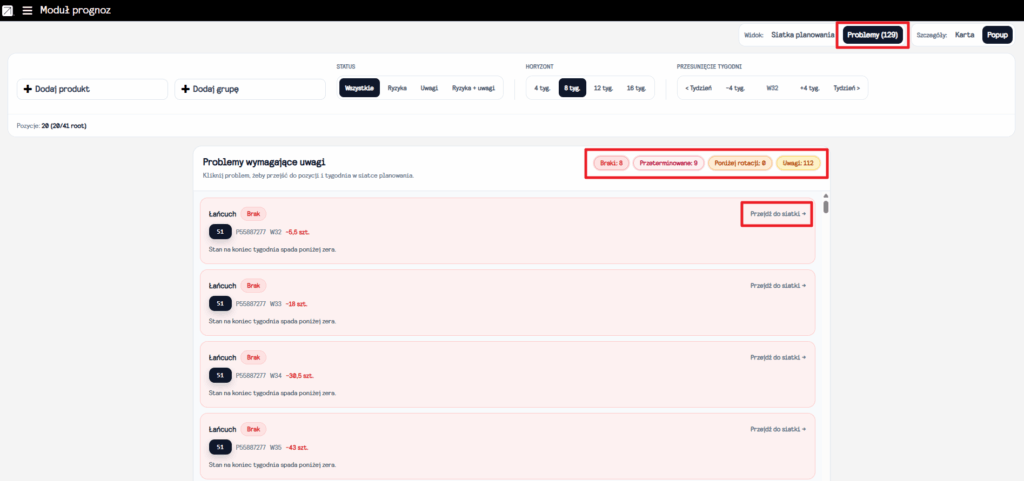This screenshot has width=1024, height=481.
Task: Click the -43 szt. value
Action: [296, 447]
